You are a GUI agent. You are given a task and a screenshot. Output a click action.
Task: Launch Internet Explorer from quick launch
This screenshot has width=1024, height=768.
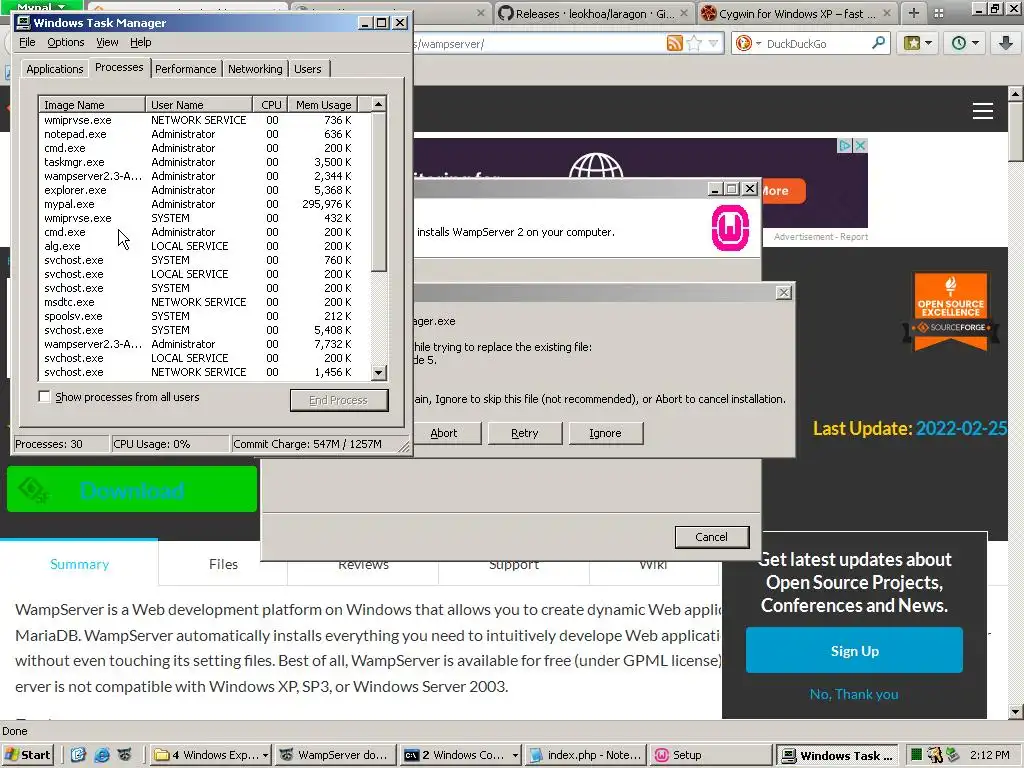pos(102,755)
